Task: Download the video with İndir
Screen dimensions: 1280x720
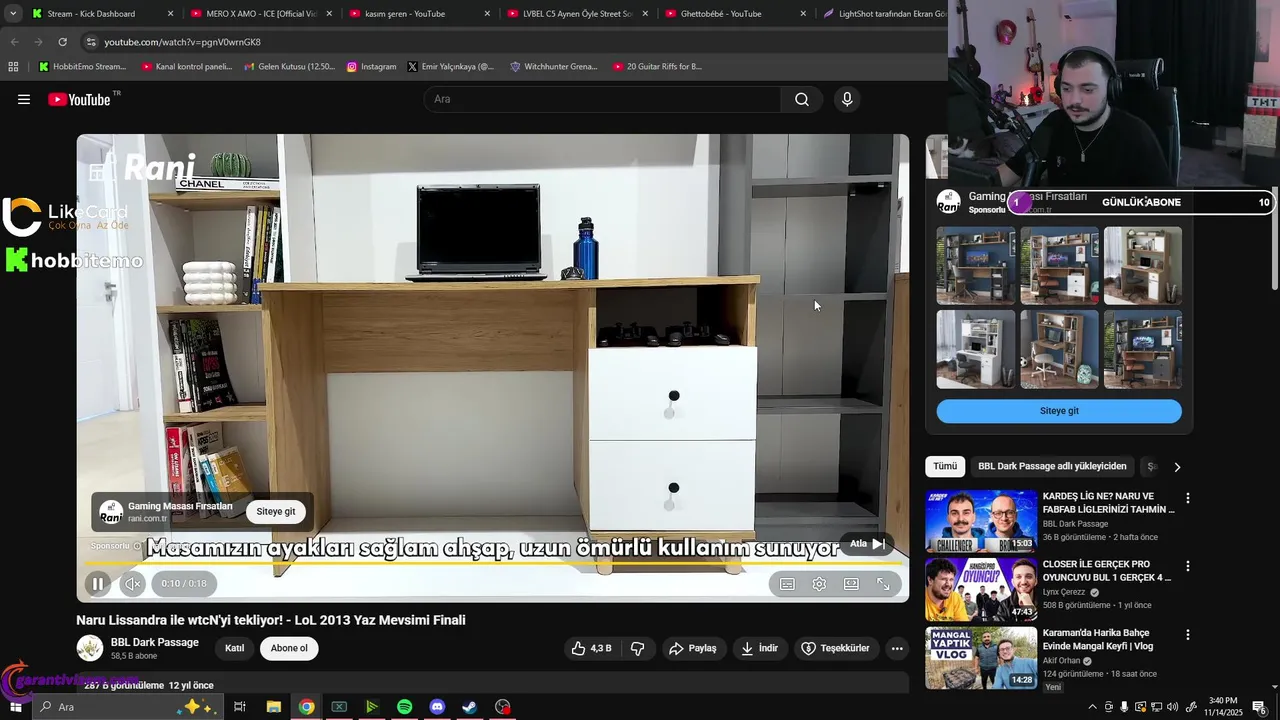Action: pos(759,648)
